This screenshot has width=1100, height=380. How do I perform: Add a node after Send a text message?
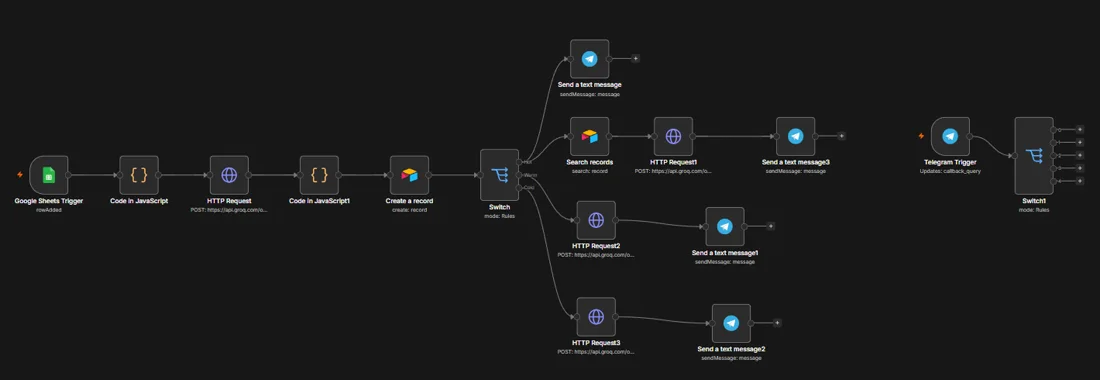pos(636,59)
